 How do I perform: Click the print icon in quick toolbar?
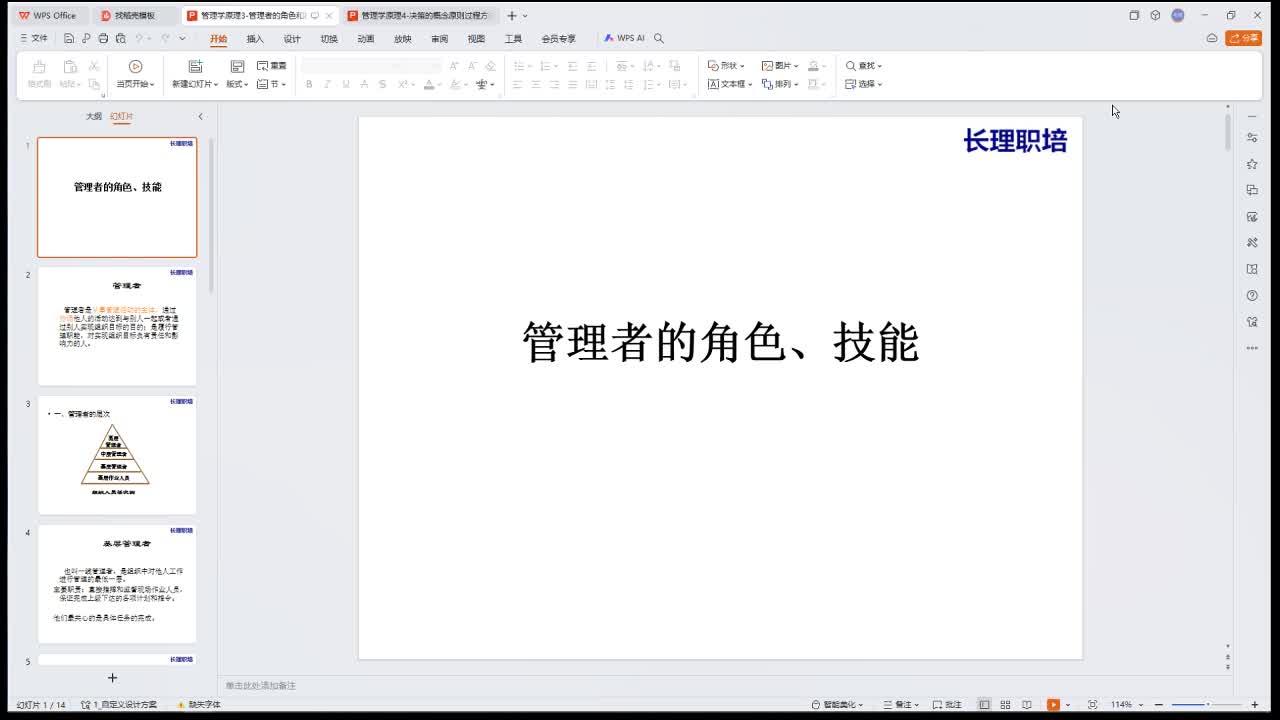pyautogui.click(x=103, y=39)
